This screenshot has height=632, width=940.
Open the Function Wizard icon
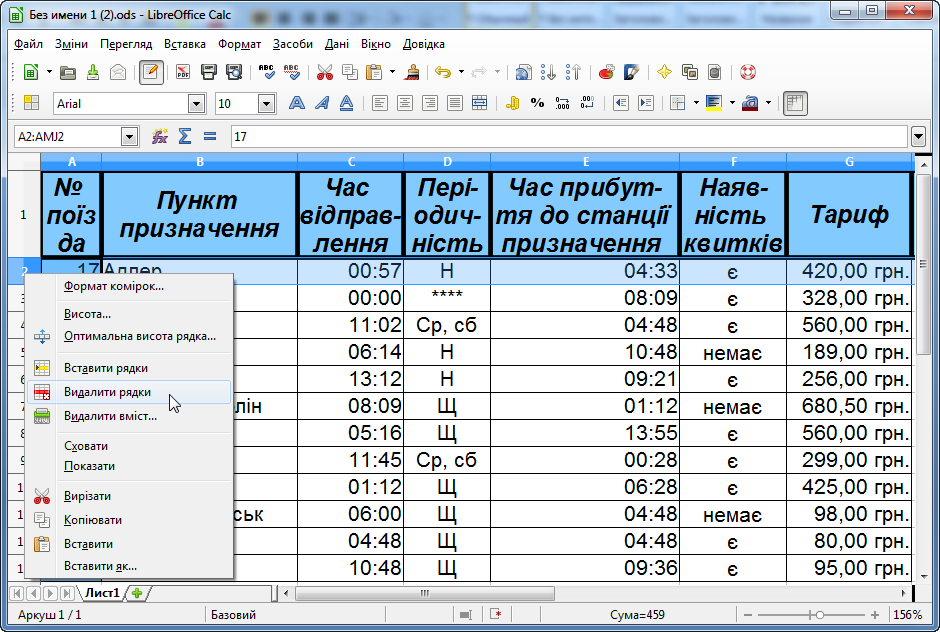[x=159, y=137]
